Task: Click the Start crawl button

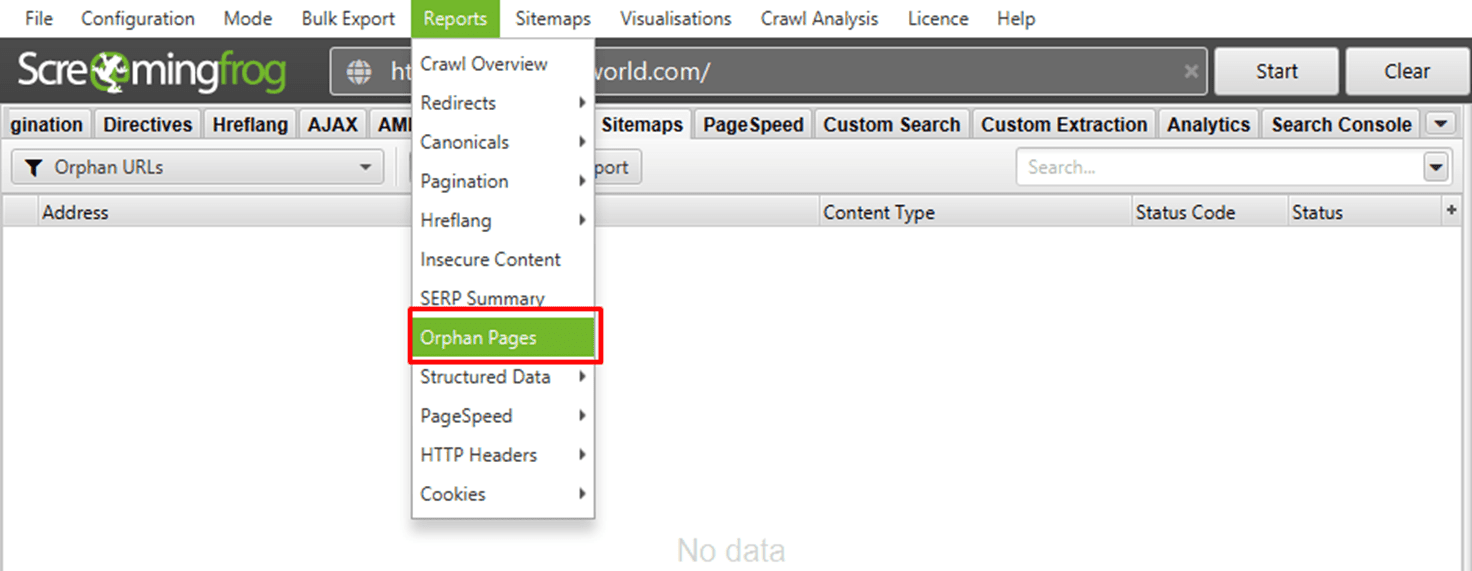Action: pos(1276,71)
